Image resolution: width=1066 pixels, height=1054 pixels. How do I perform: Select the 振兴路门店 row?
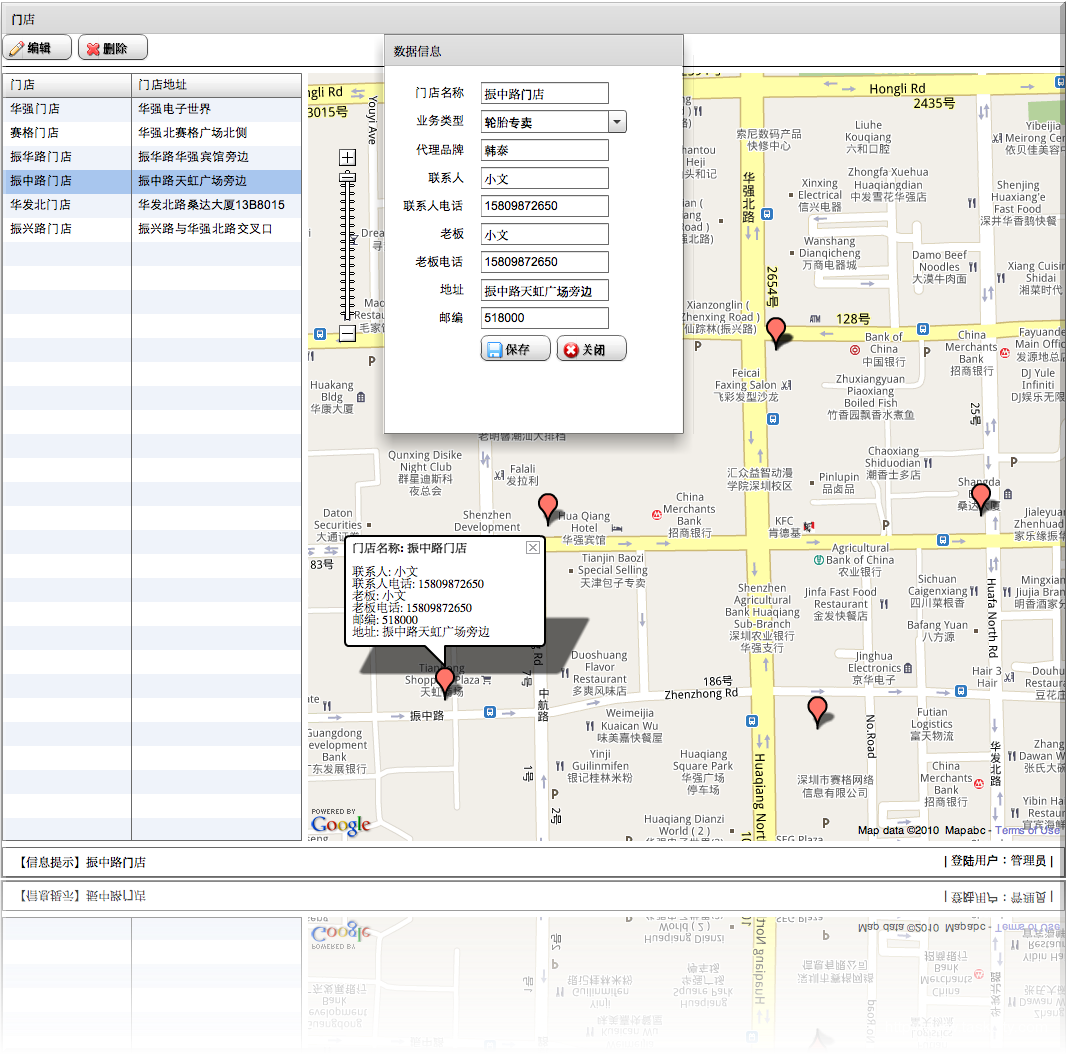click(152, 228)
